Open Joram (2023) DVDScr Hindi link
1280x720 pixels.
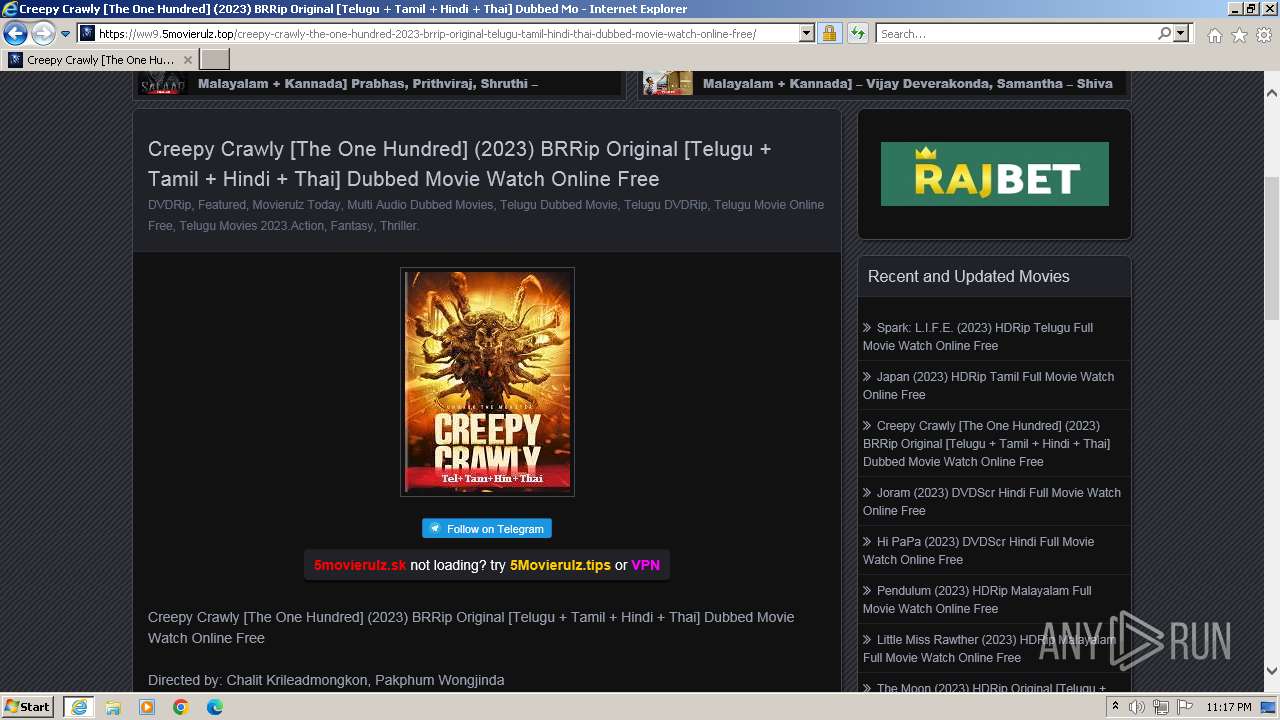click(992, 501)
